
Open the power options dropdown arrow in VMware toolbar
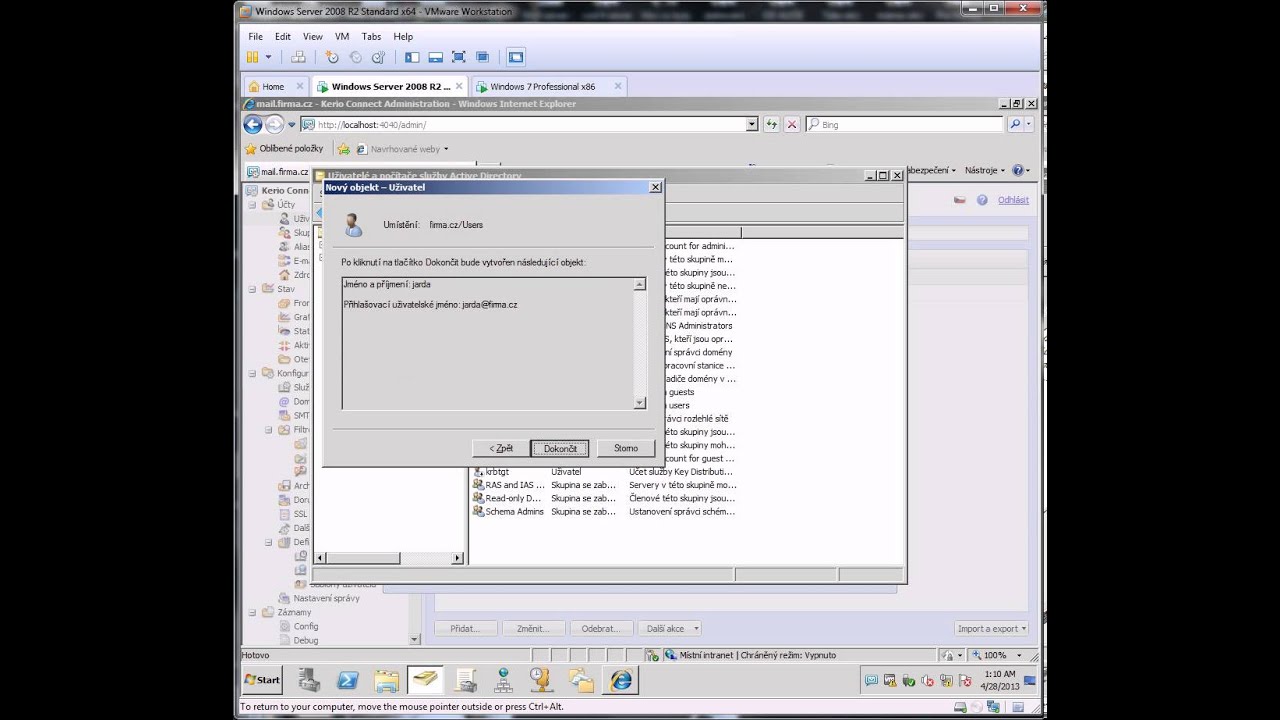pos(268,57)
